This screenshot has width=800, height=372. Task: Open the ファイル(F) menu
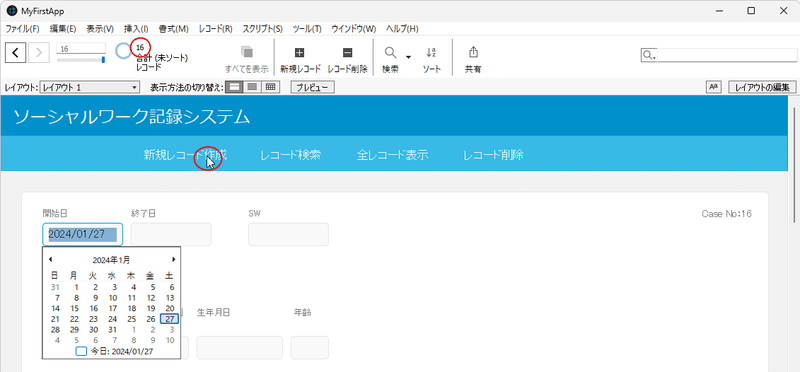pos(22,29)
